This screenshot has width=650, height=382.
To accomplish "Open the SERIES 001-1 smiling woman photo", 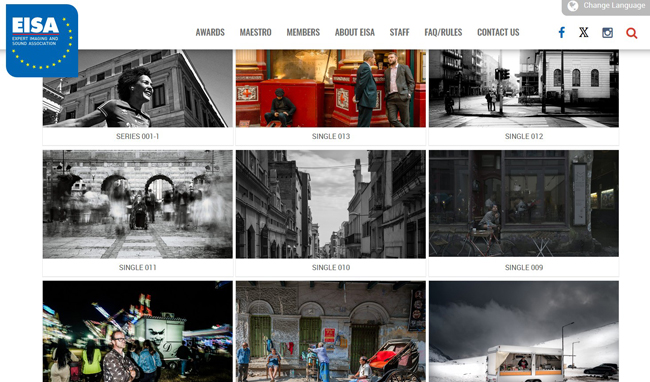I will [x=138, y=88].
